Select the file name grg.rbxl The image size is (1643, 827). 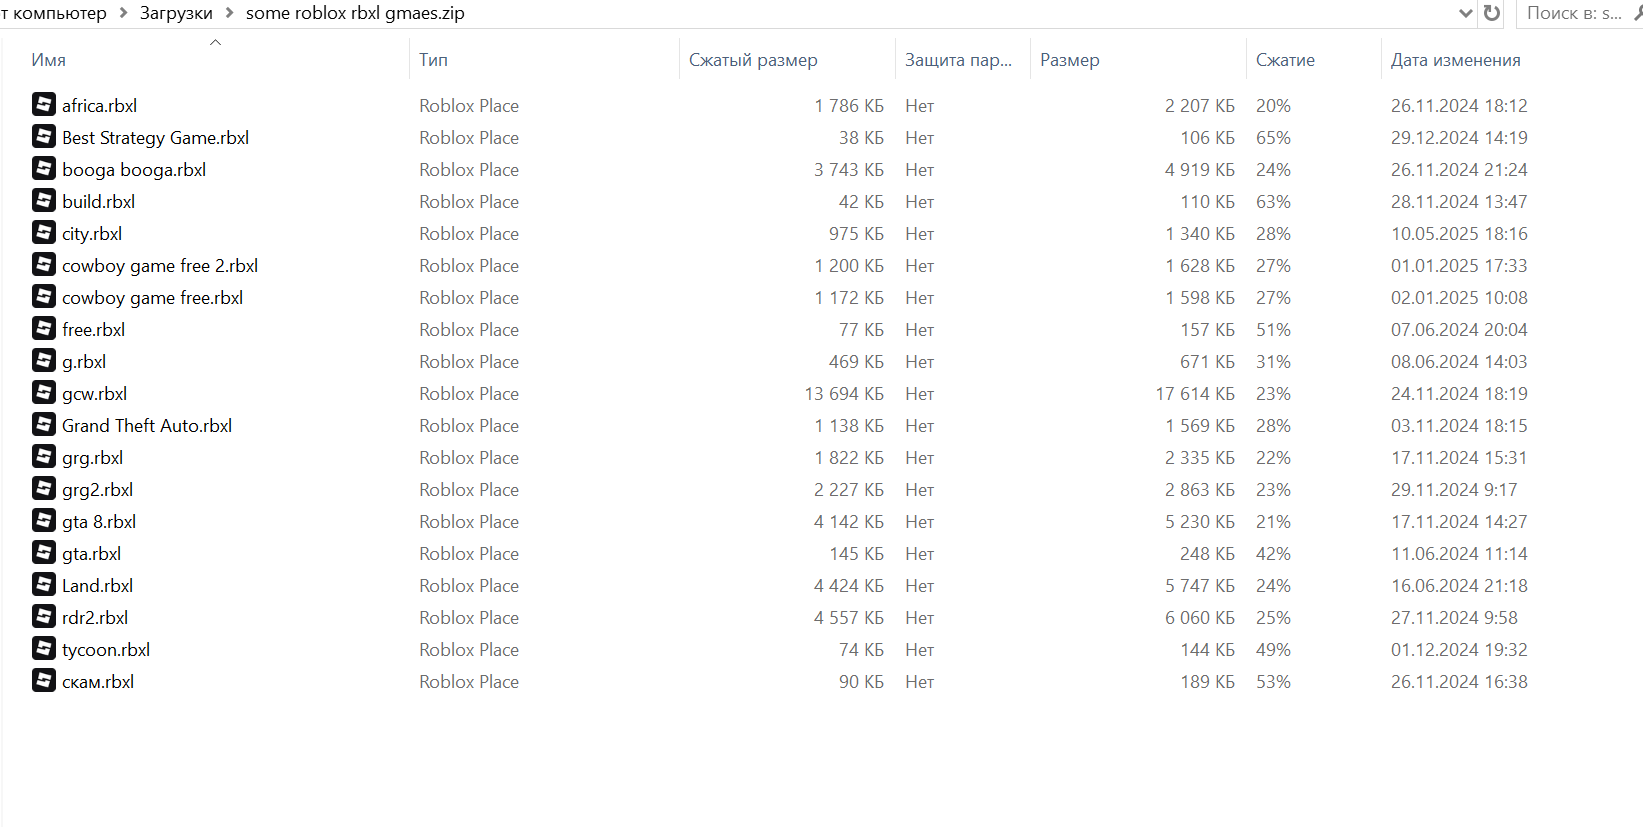tap(92, 457)
